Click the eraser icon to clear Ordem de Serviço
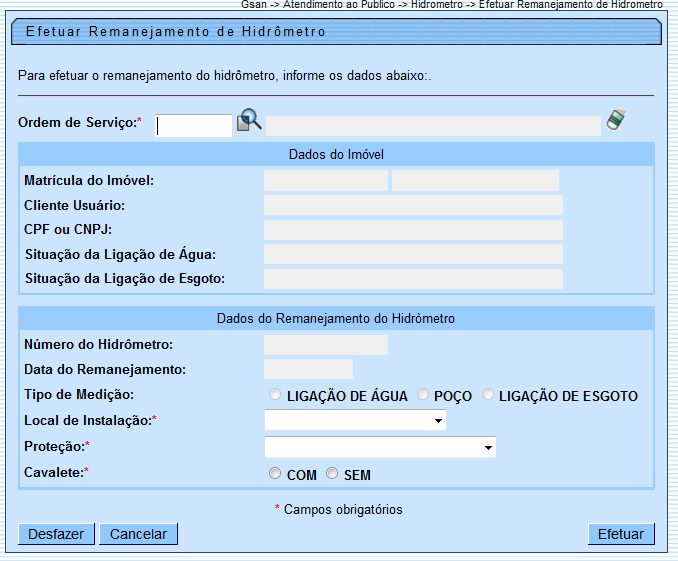Screen dimensions: 678x561 (617, 121)
